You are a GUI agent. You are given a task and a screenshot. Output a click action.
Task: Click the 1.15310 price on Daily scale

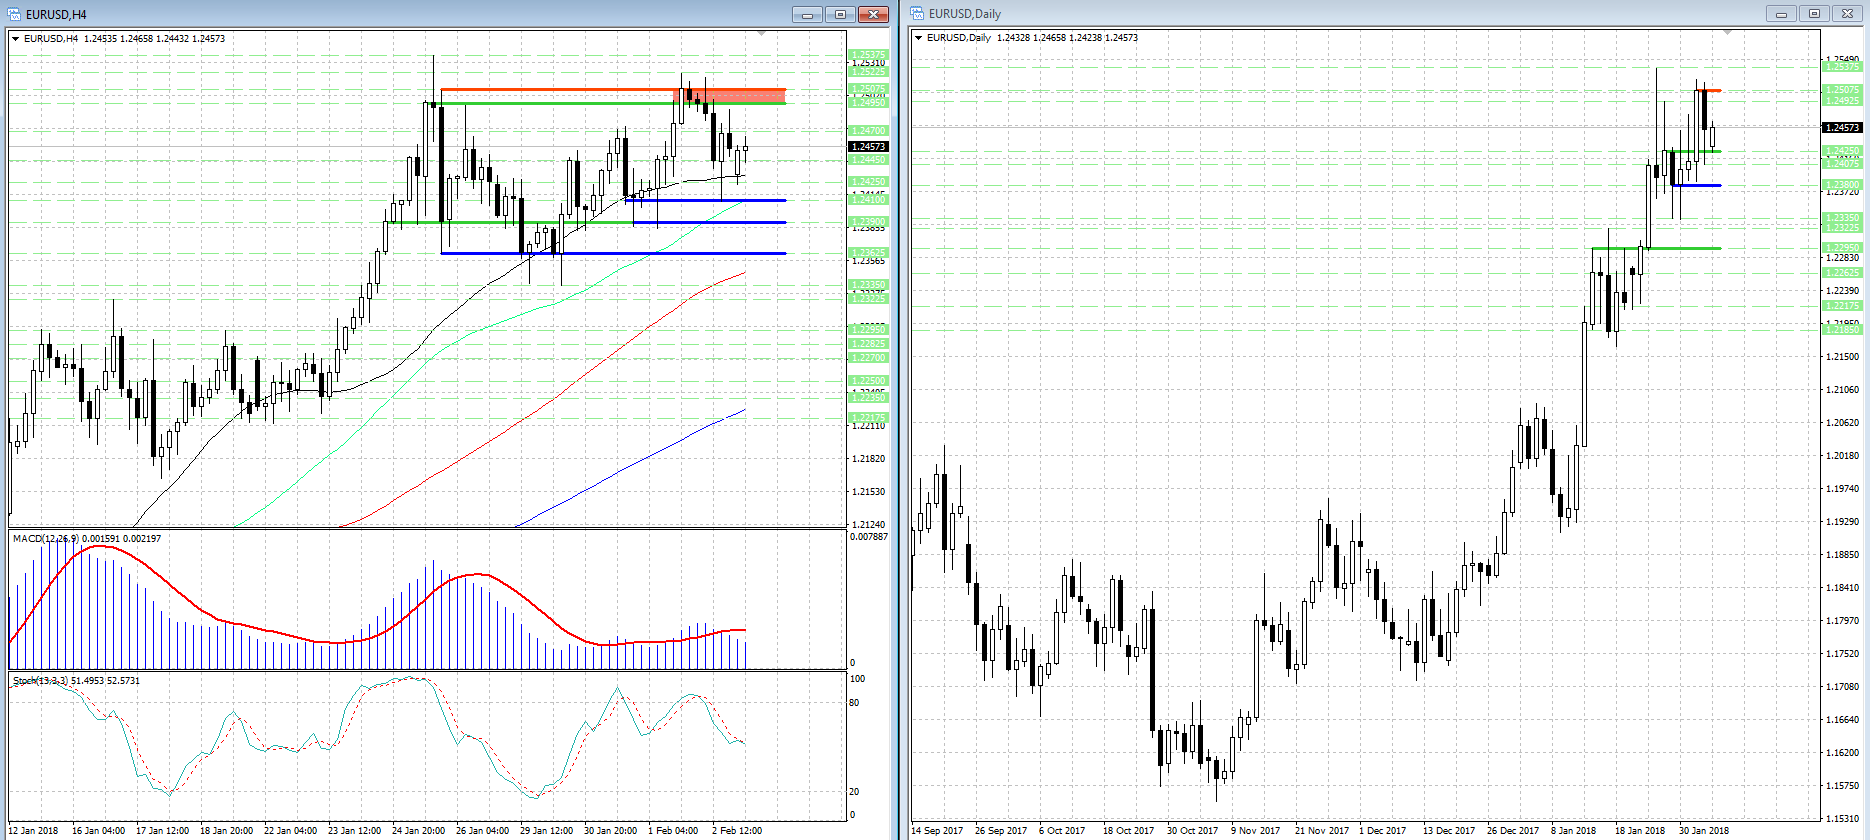[1842, 819]
